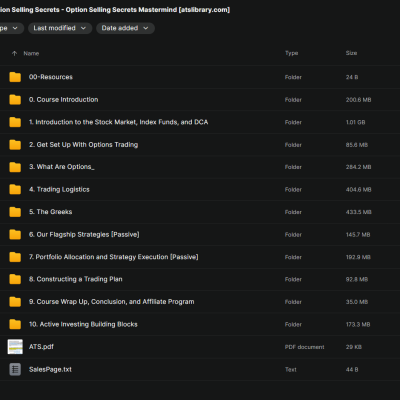Viewport: 400px width, 400px height.
Task: Open 8. Constructing a Trading Plan
Action: [x=76, y=279]
